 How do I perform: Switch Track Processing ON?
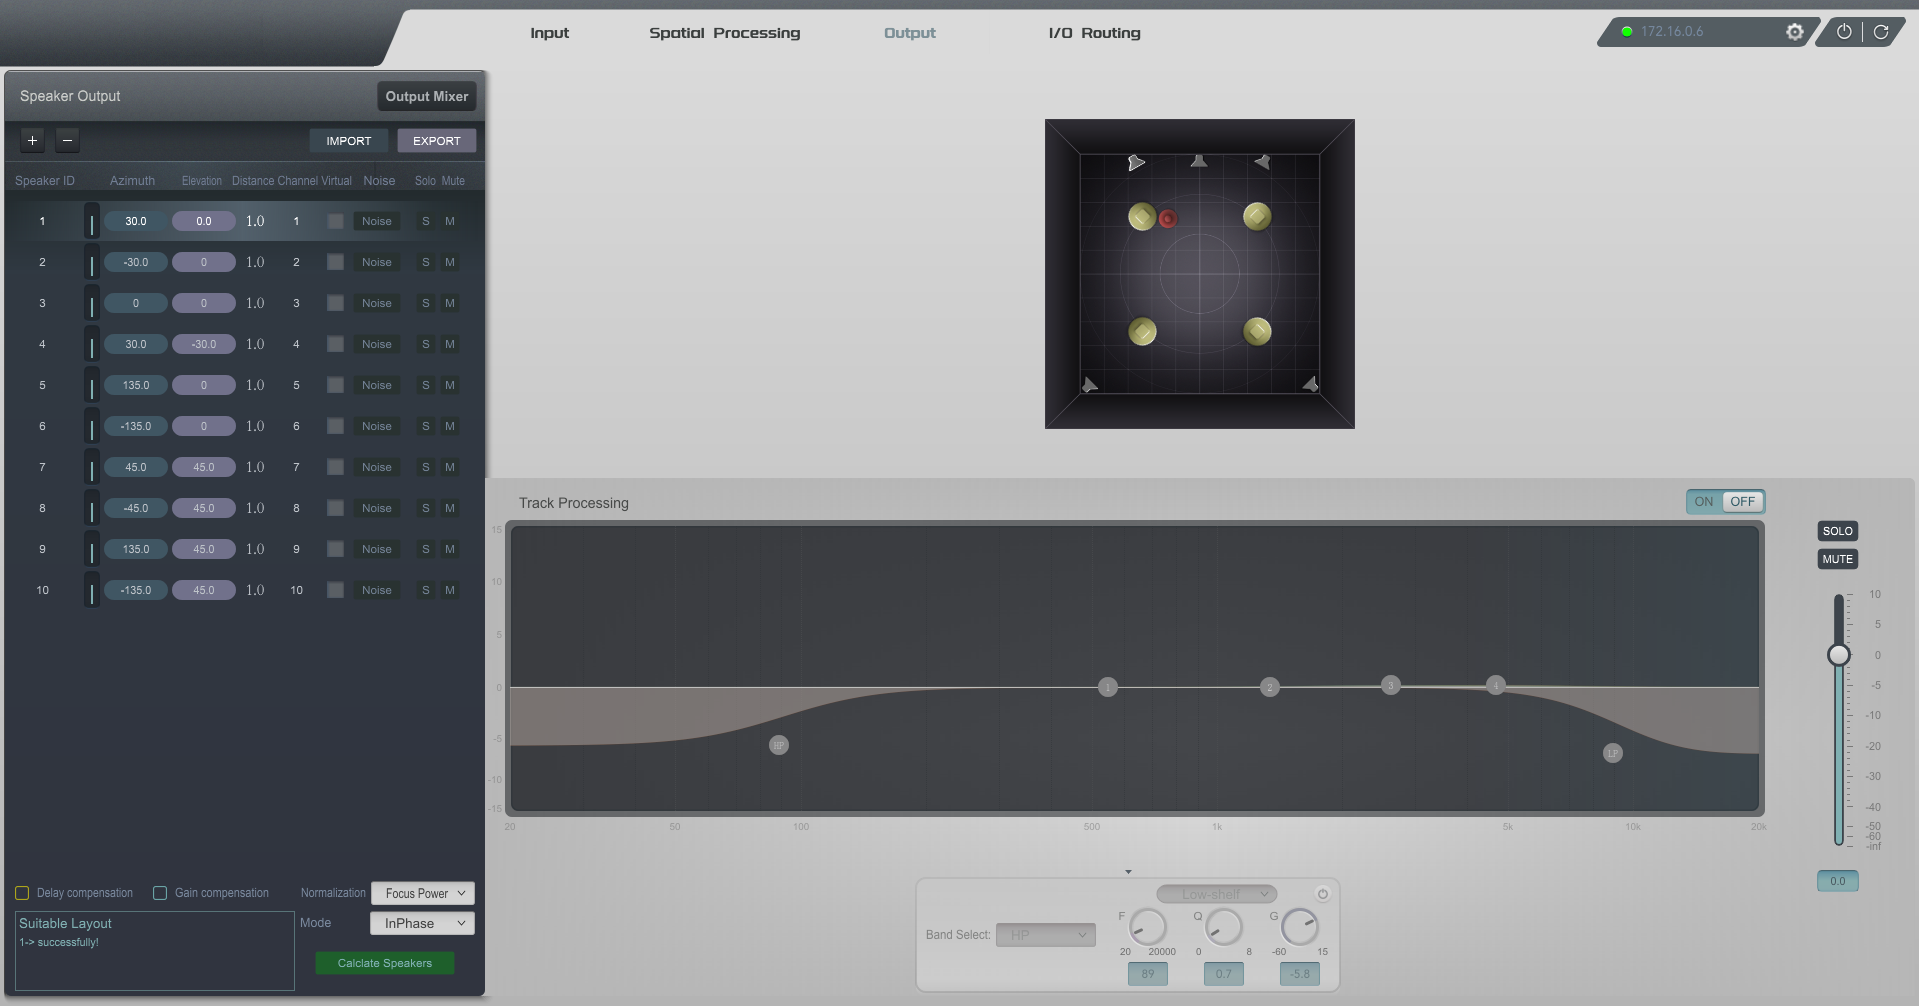point(1704,502)
